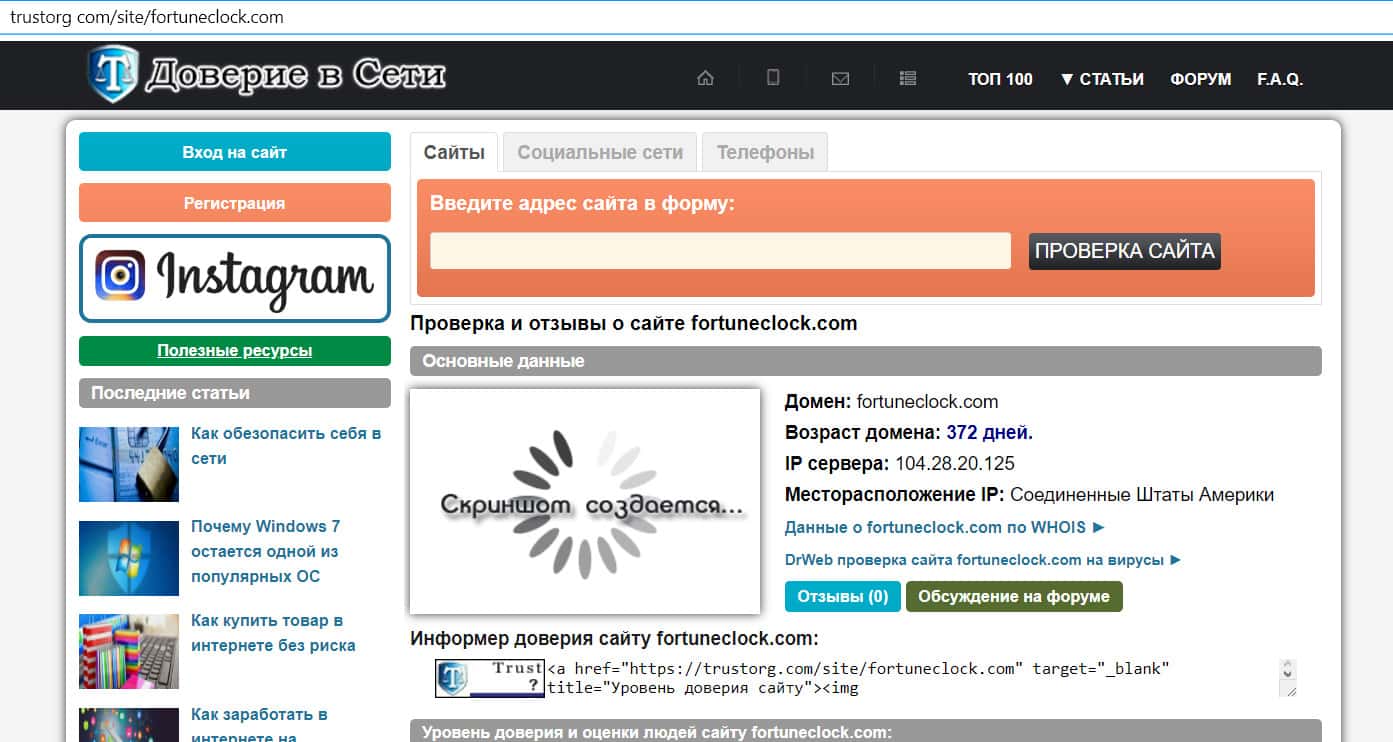Click the Вход на сайт button

point(235,152)
